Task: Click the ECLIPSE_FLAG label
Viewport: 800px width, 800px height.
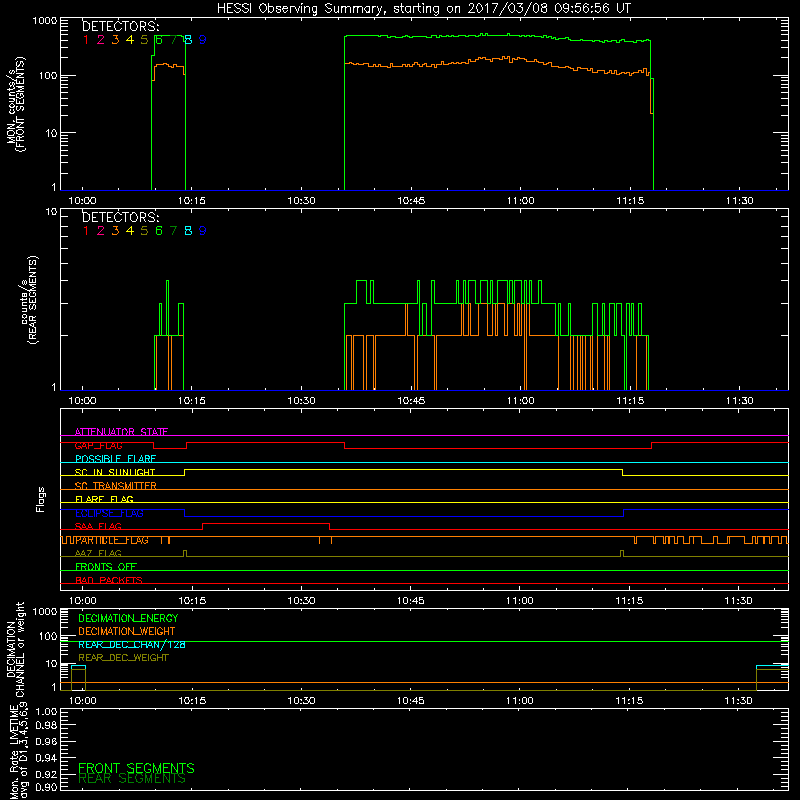Action: pyautogui.click(x=109, y=513)
